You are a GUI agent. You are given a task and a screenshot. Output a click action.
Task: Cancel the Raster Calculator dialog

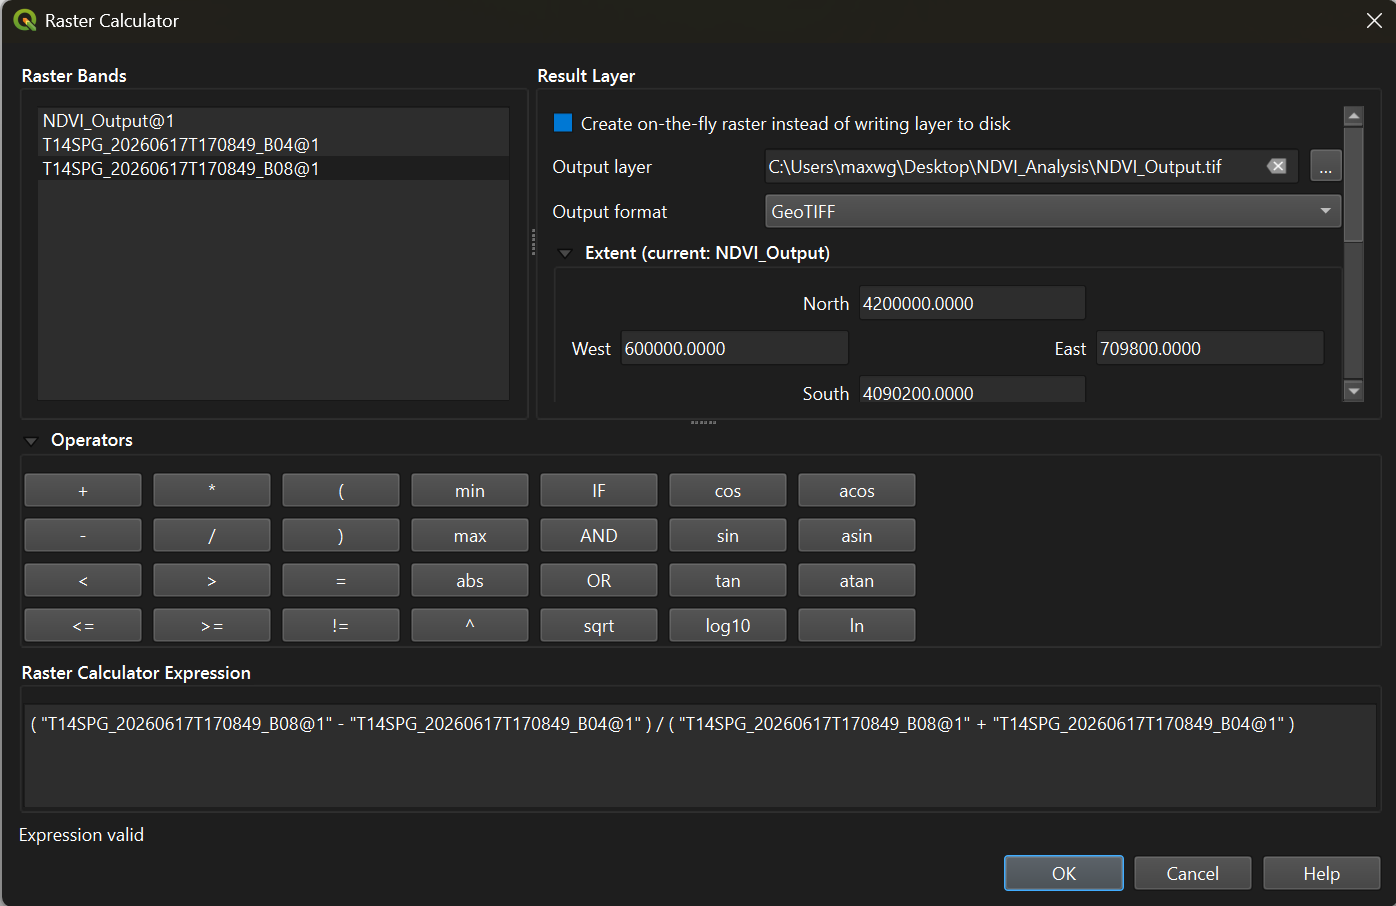click(x=1193, y=873)
